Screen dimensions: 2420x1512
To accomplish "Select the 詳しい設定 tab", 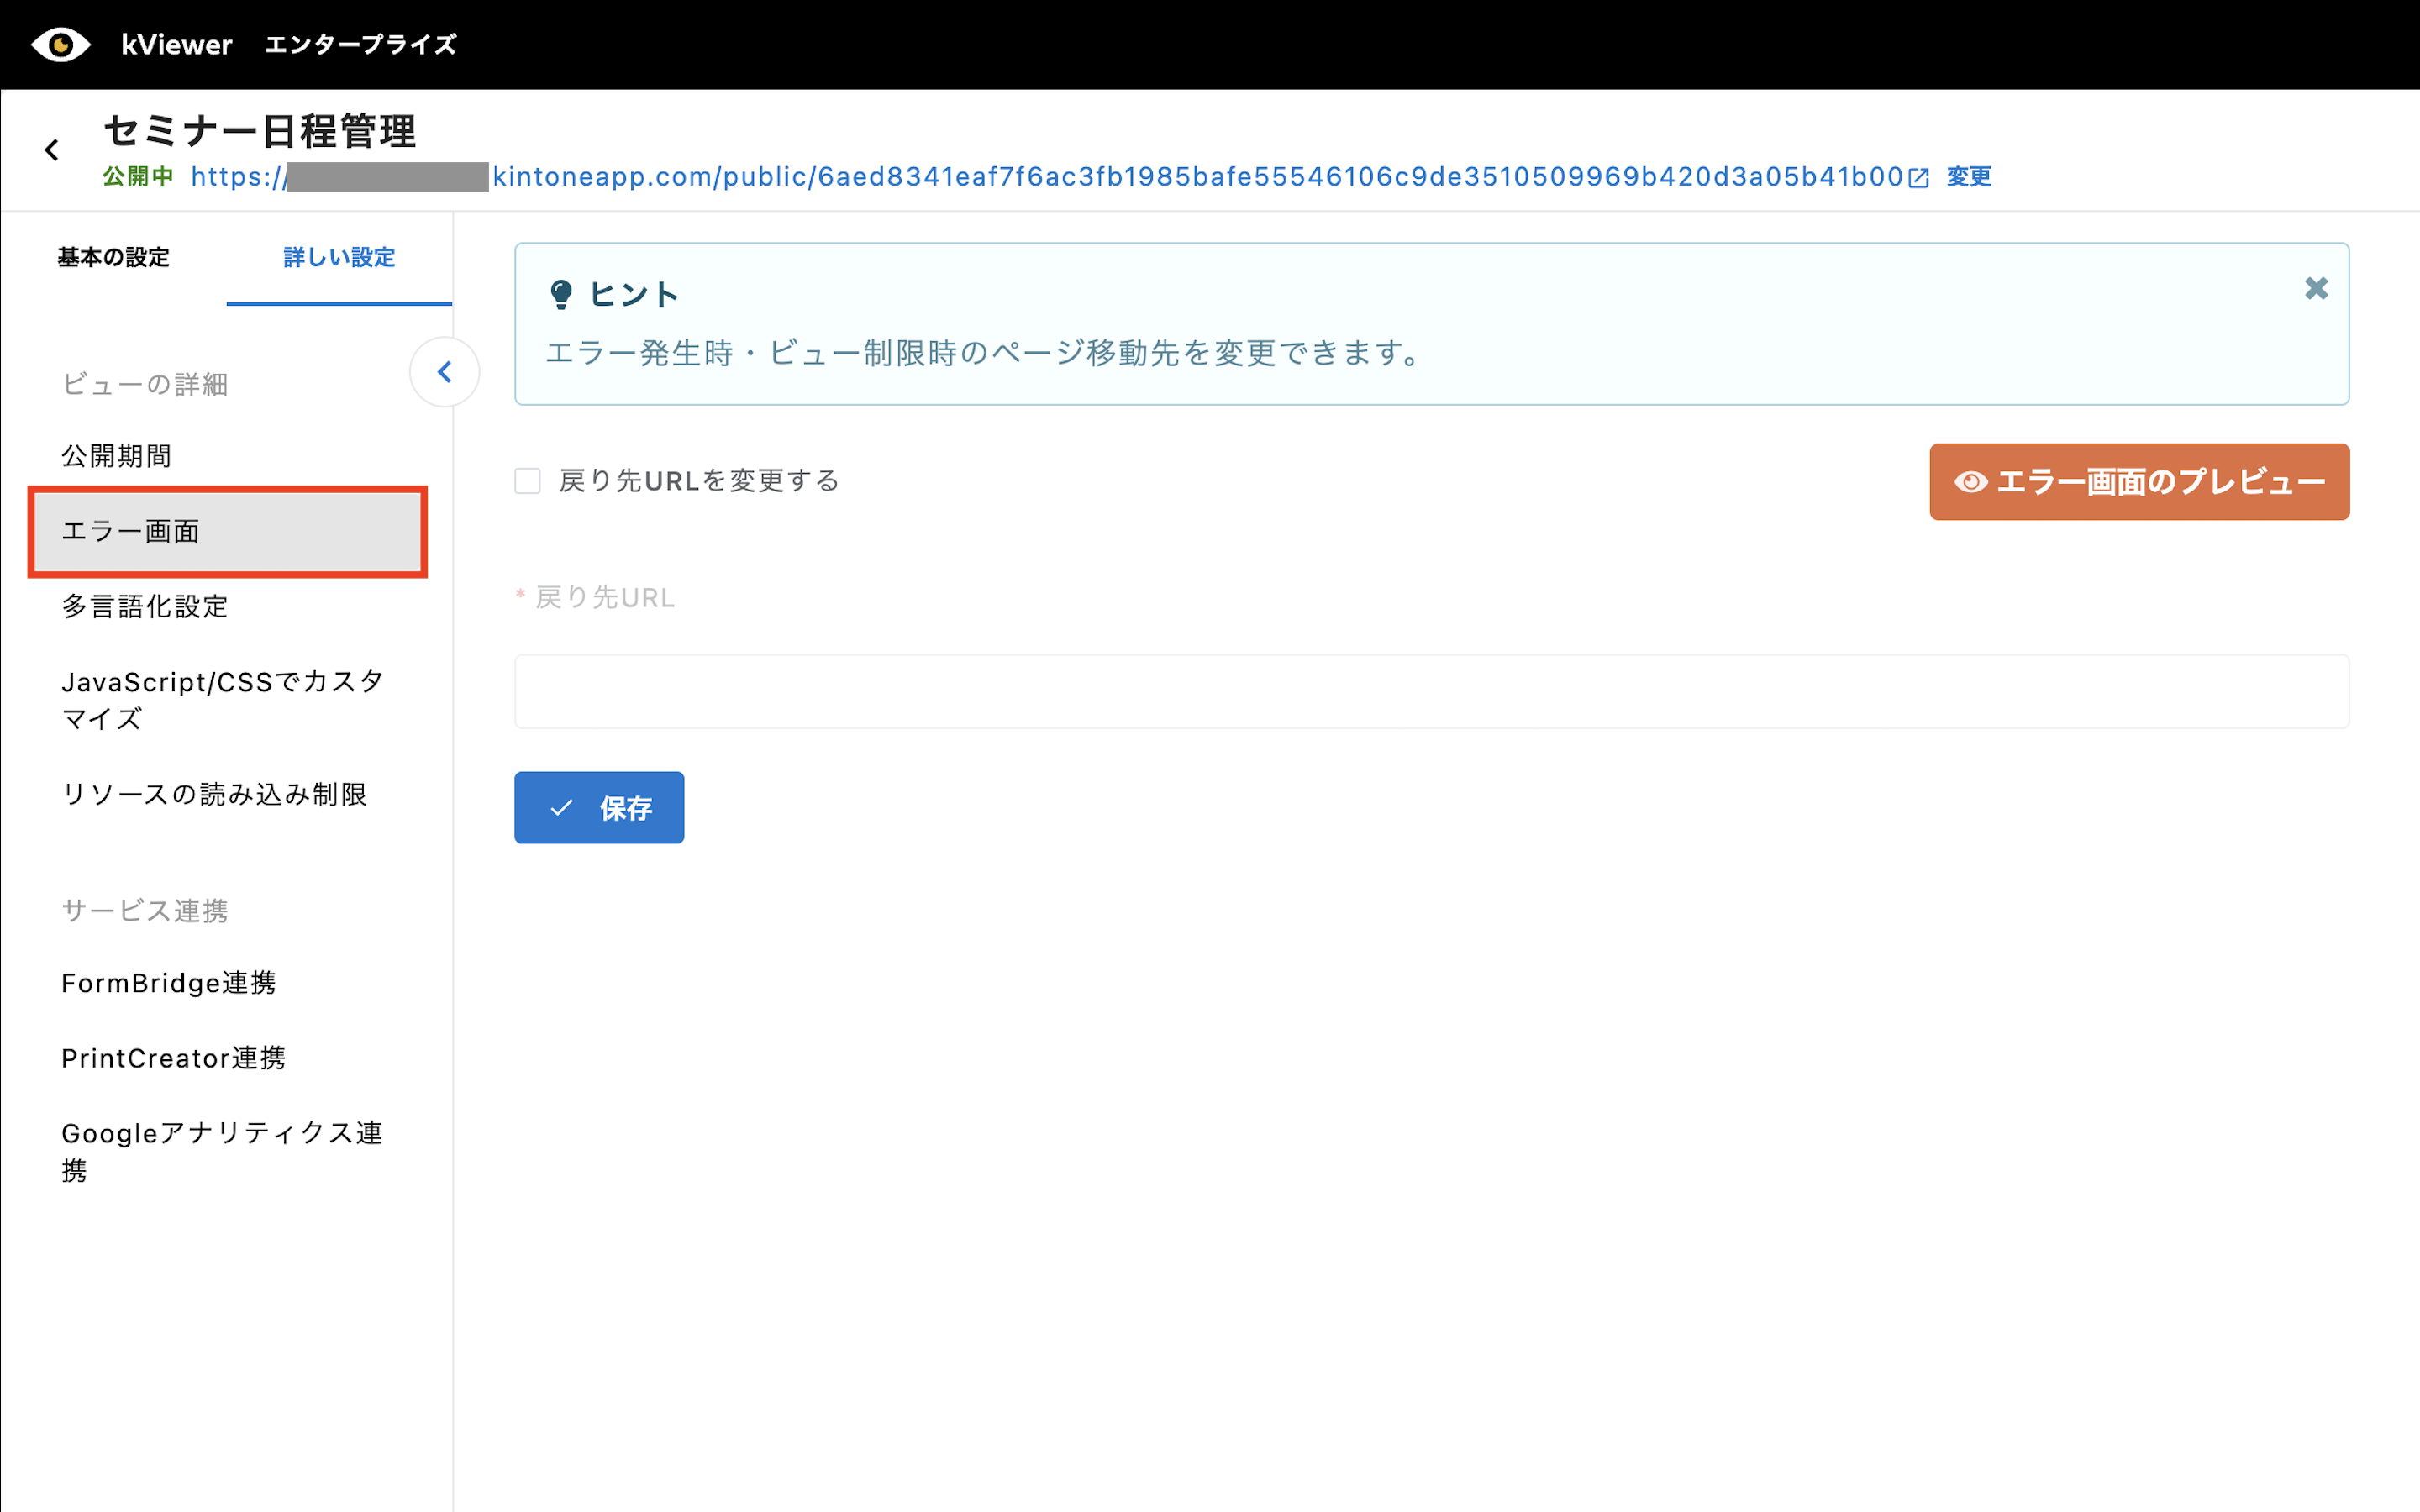I will (x=339, y=257).
